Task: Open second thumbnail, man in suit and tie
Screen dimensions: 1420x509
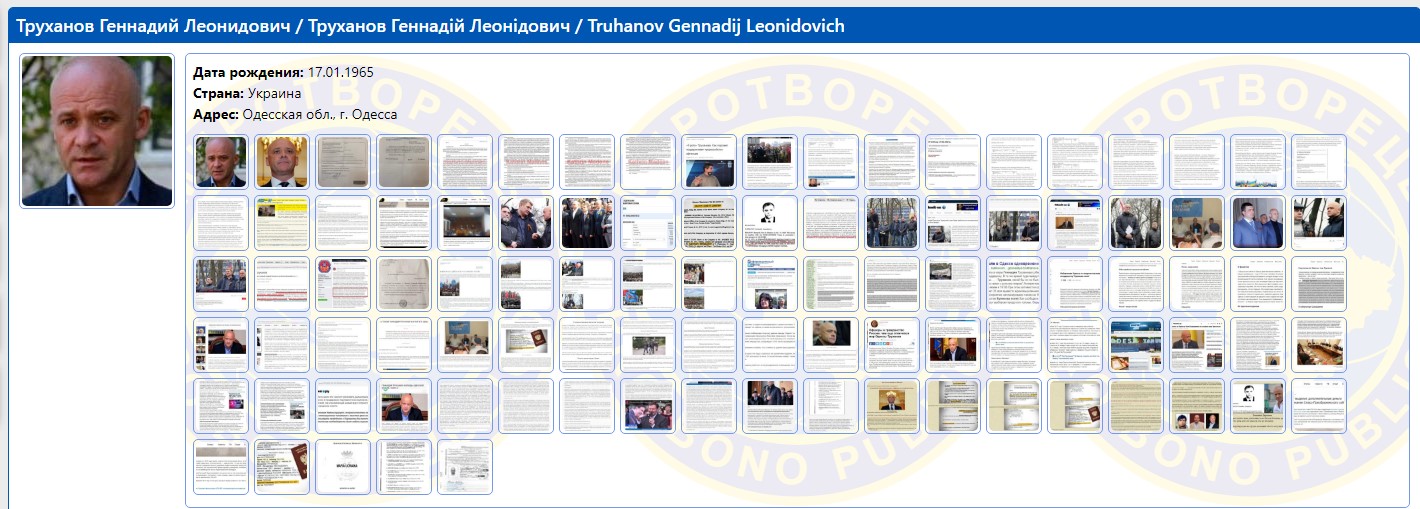Action: [282, 162]
